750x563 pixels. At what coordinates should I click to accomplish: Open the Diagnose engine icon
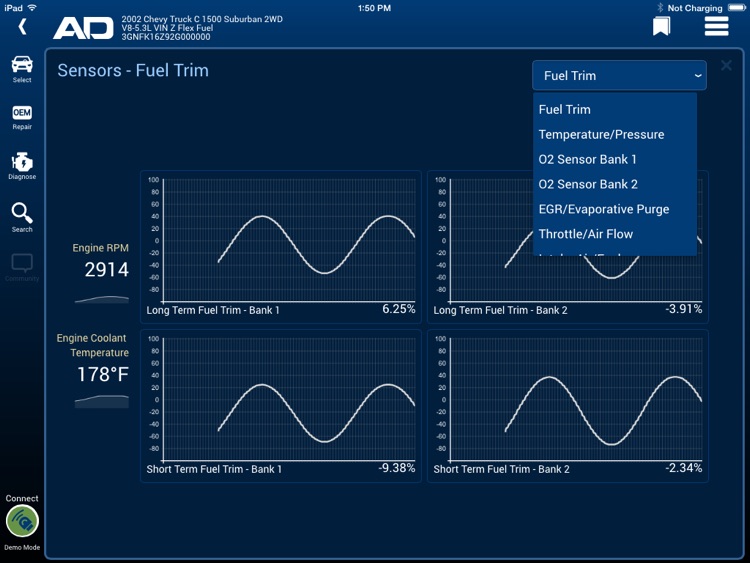click(x=22, y=166)
